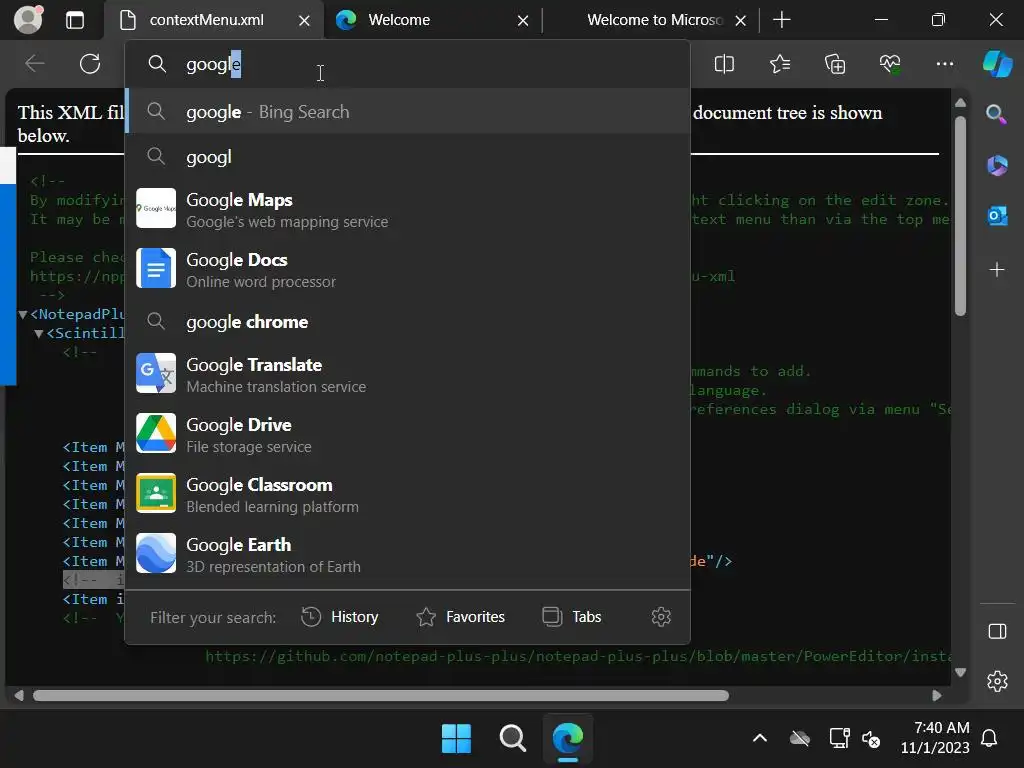
Task: Click the scroll right arrow
Action: point(936,696)
